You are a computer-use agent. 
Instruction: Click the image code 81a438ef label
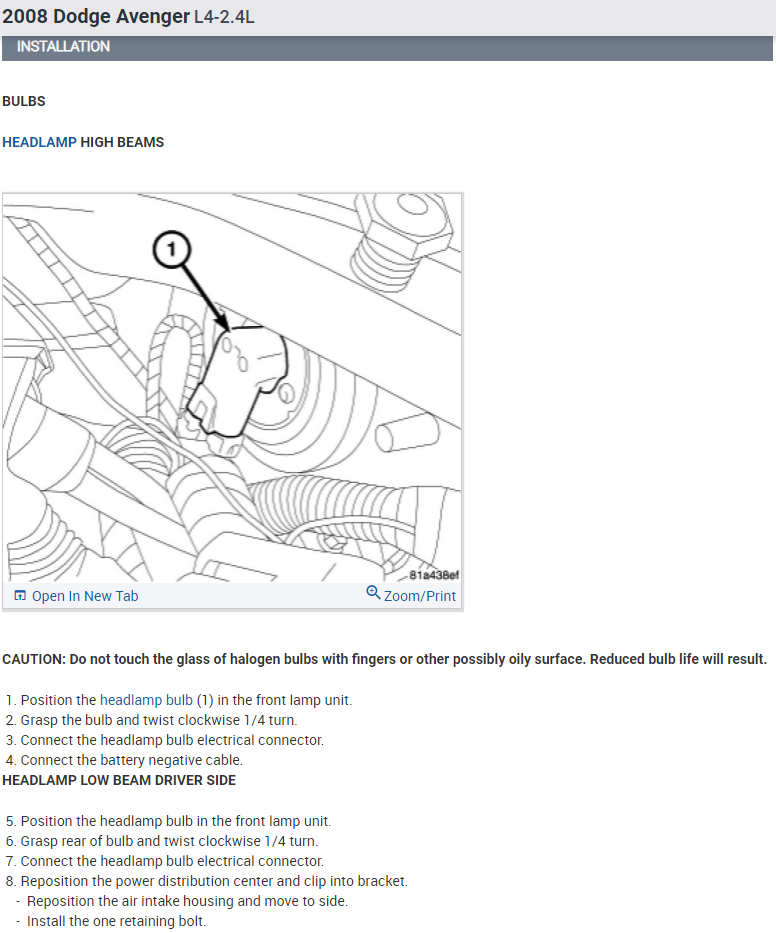pyautogui.click(x=434, y=575)
